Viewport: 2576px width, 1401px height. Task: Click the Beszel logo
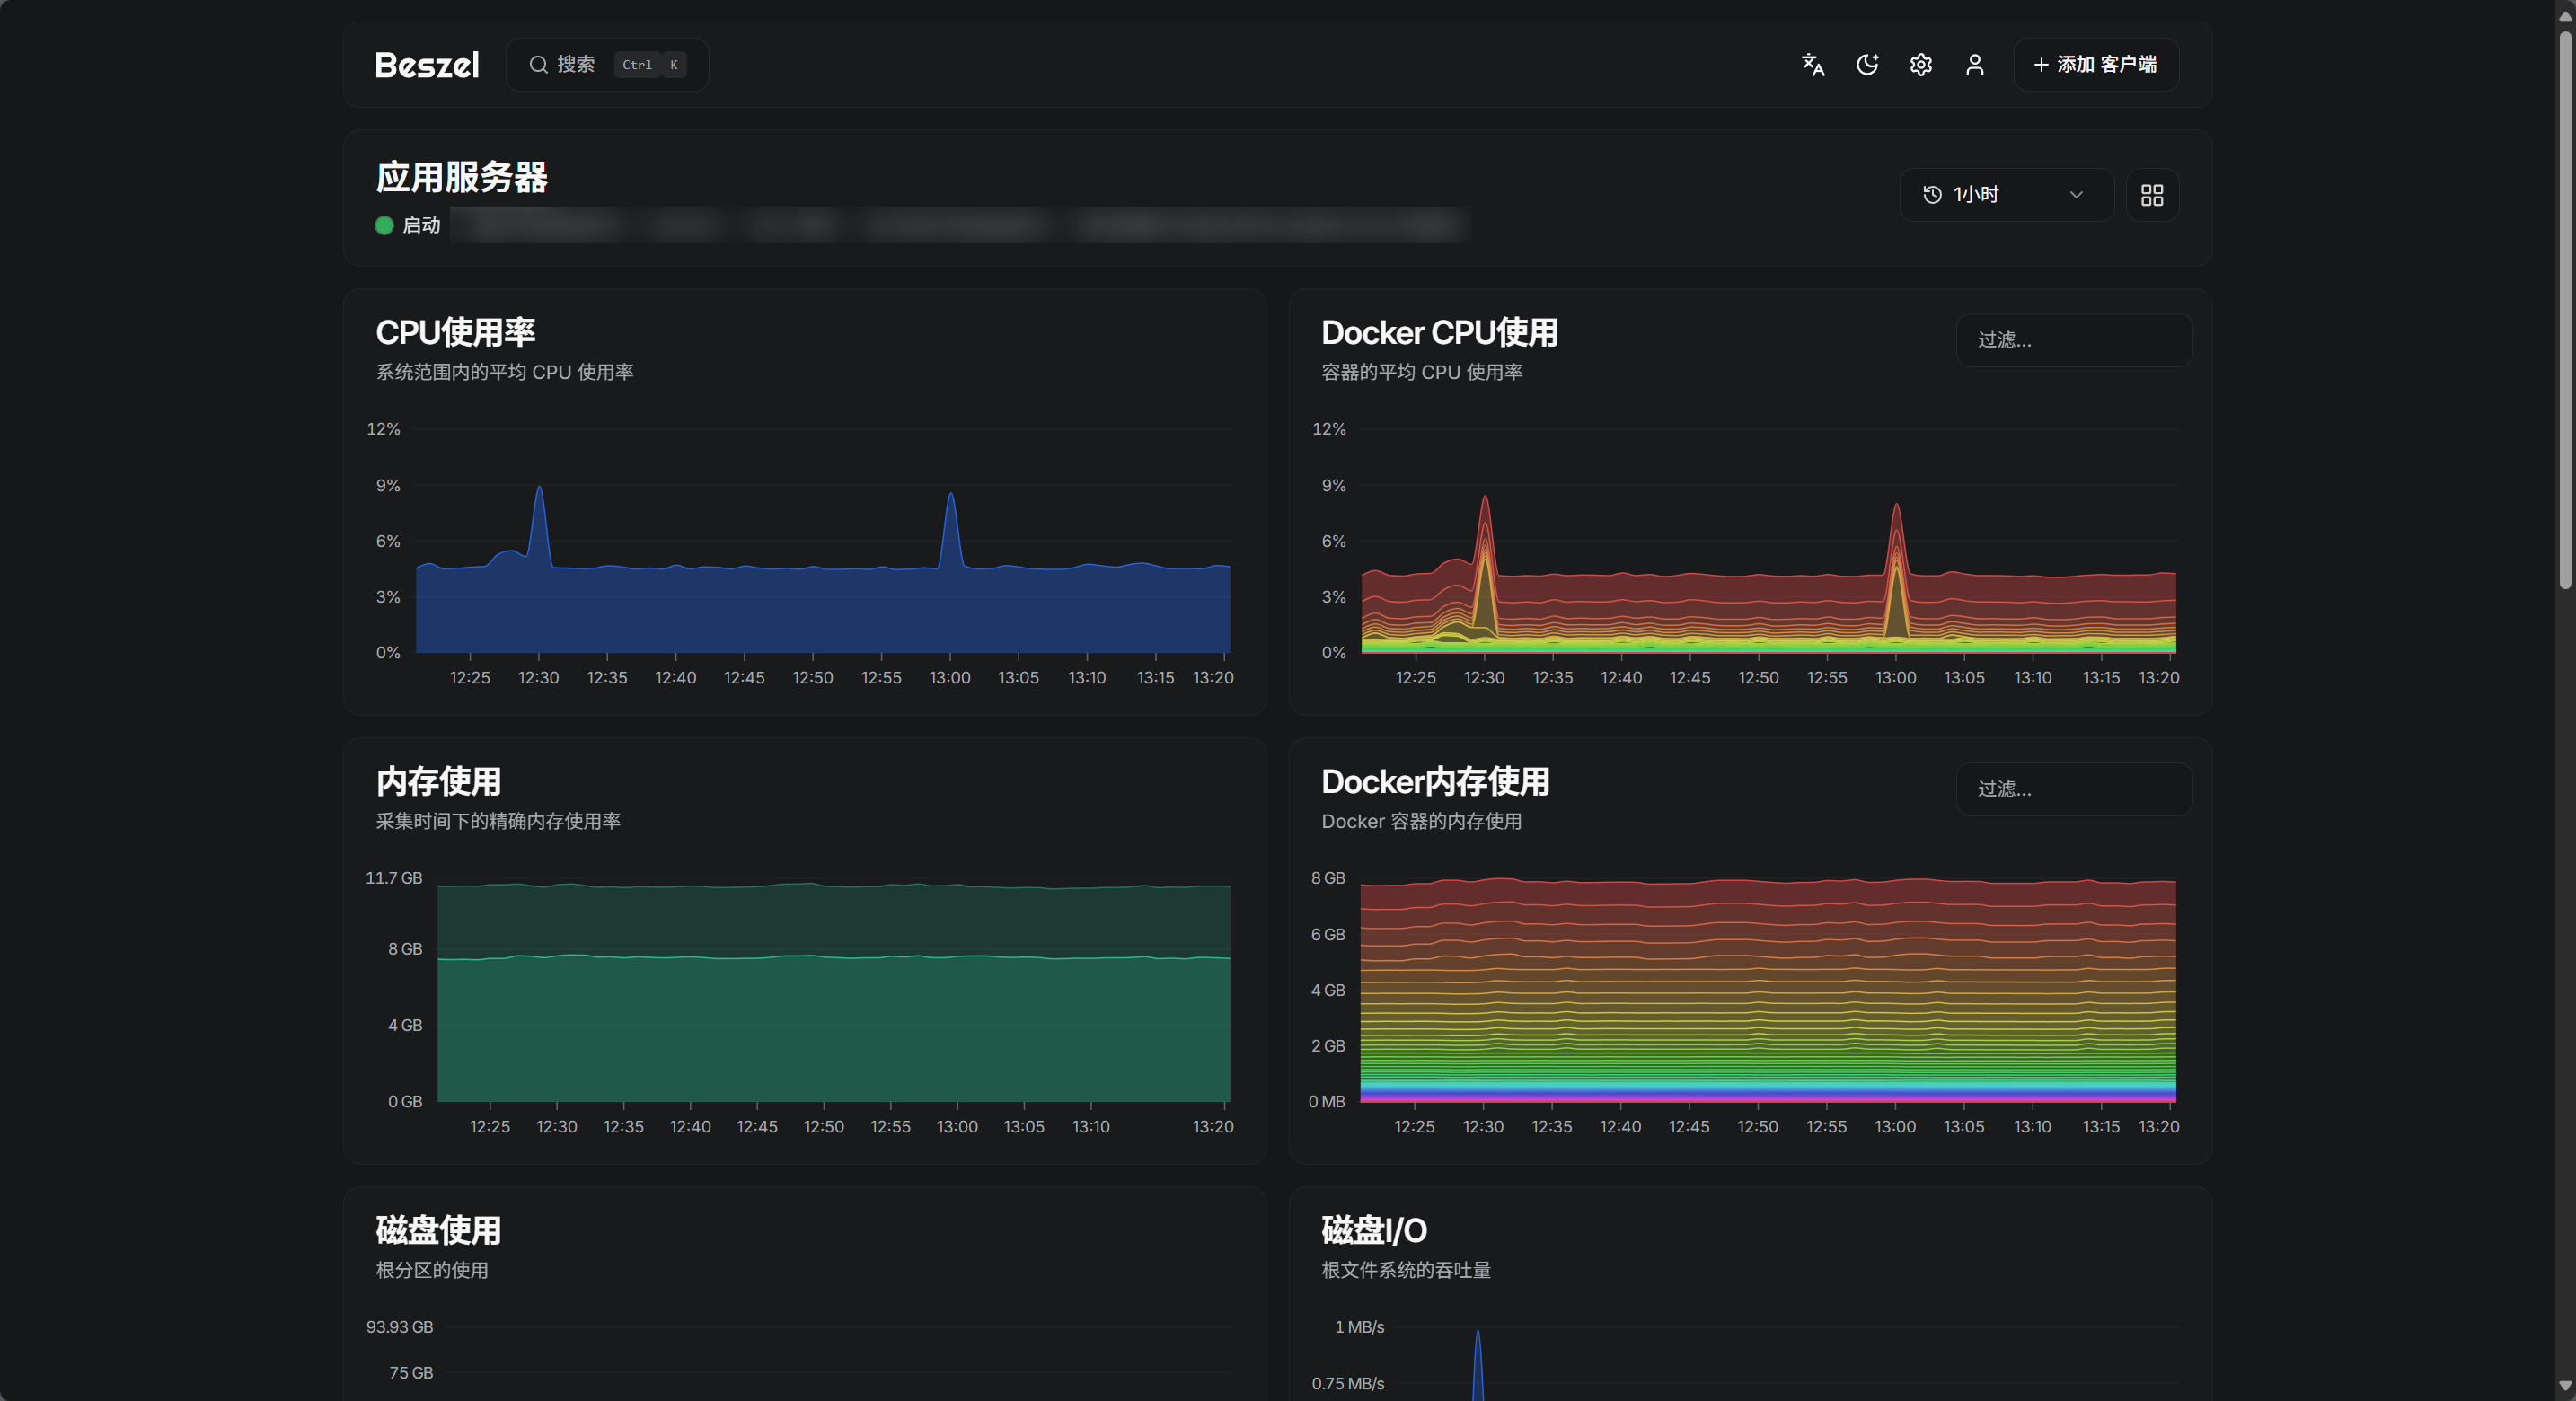(x=427, y=65)
